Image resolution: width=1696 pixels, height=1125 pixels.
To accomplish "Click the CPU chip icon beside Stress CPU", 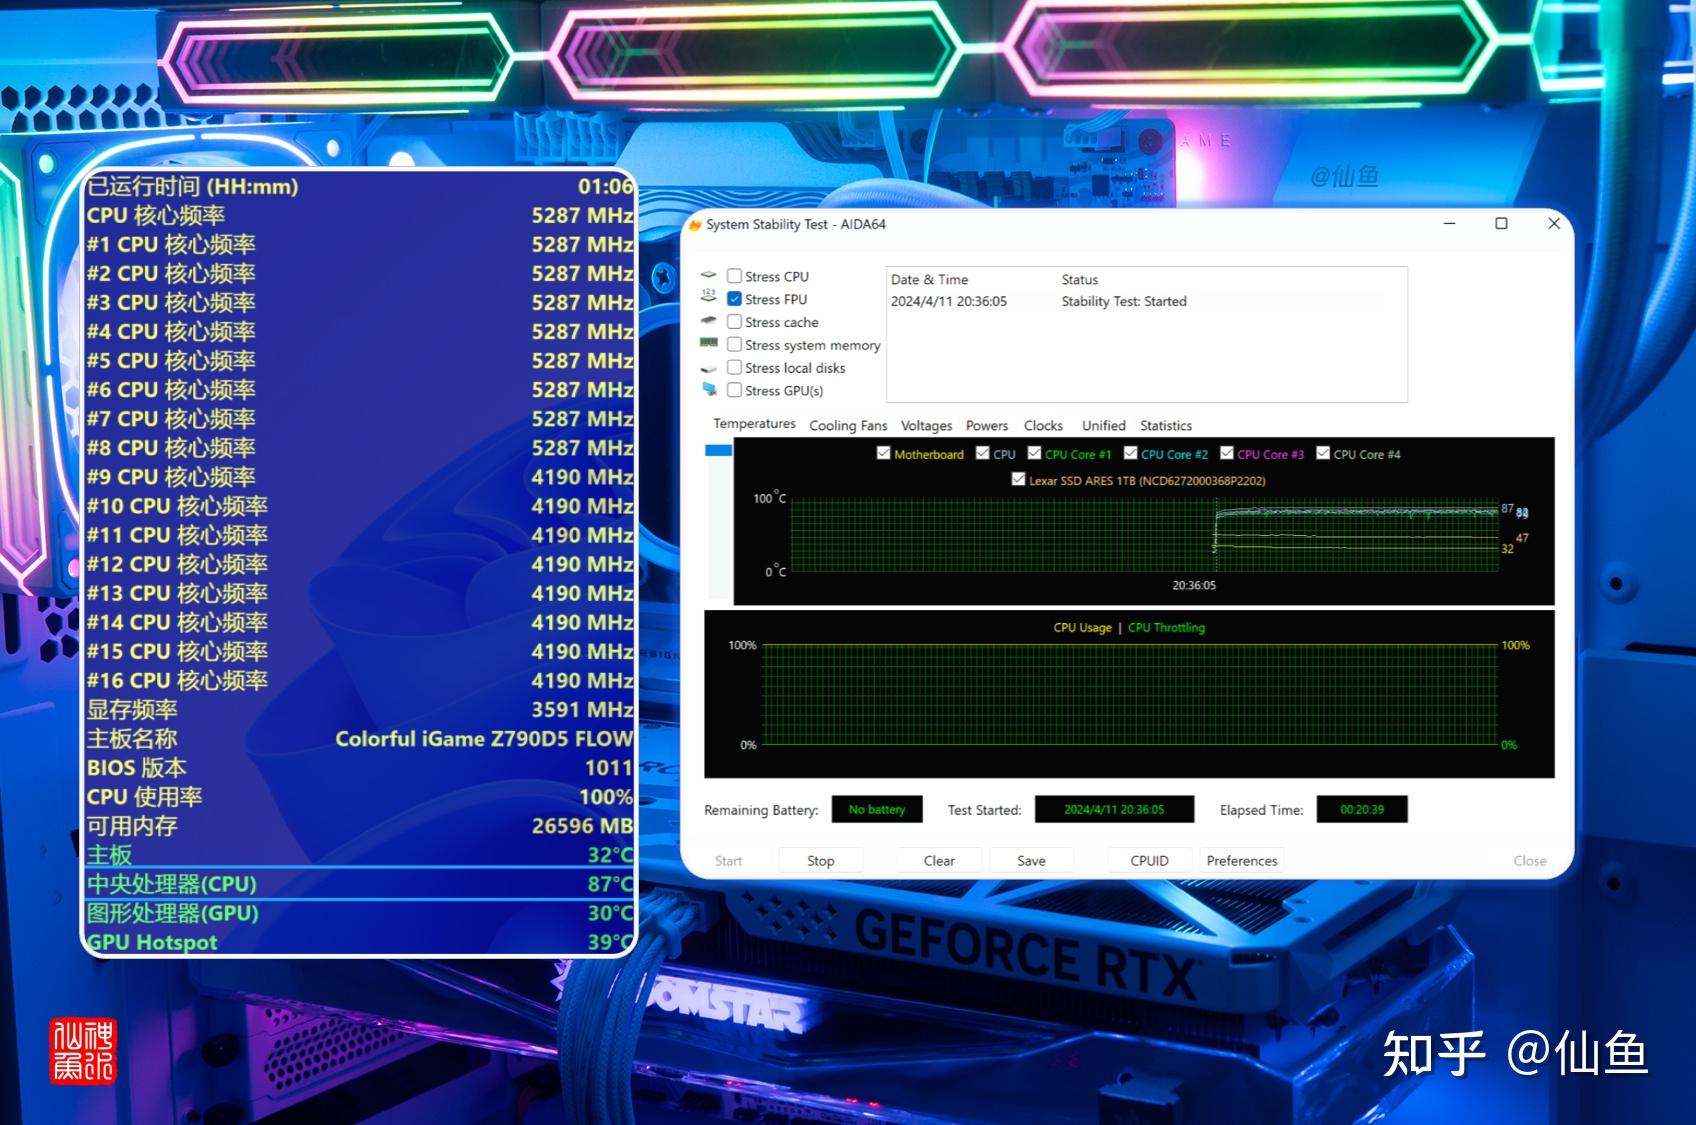I will [x=710, y=276].
